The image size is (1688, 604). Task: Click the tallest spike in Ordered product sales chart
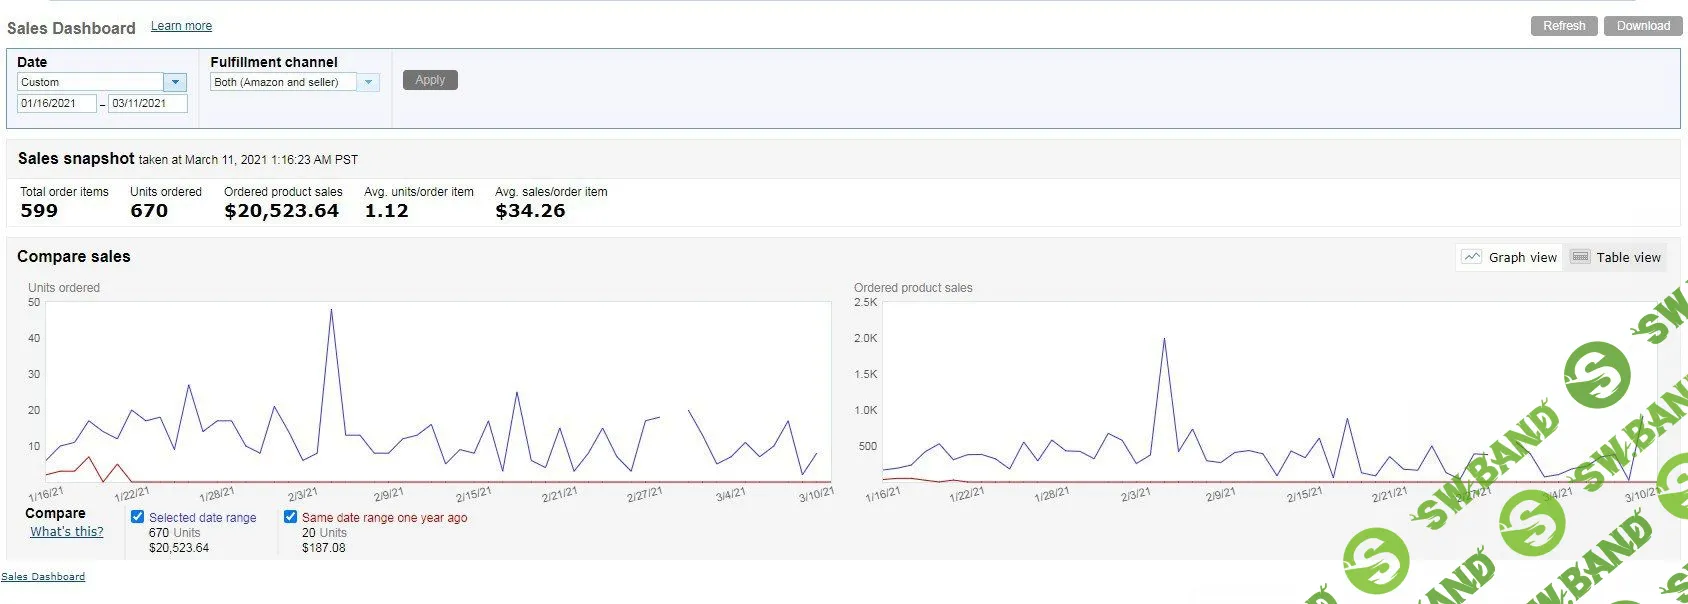coord(1164,339)
